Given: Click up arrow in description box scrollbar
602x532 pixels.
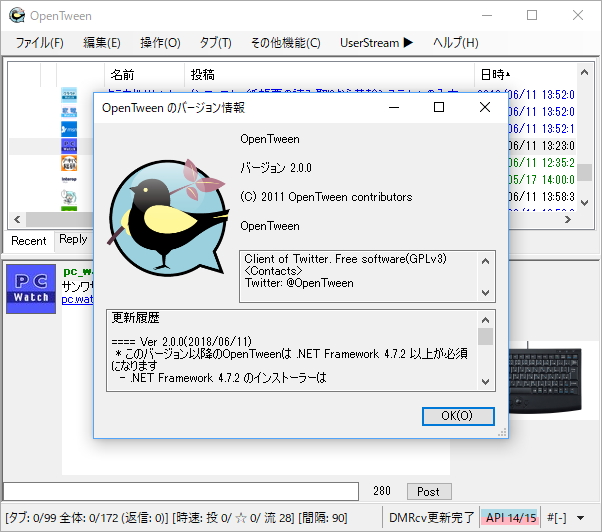Looking at the screenshot, I should pos(485,261).
